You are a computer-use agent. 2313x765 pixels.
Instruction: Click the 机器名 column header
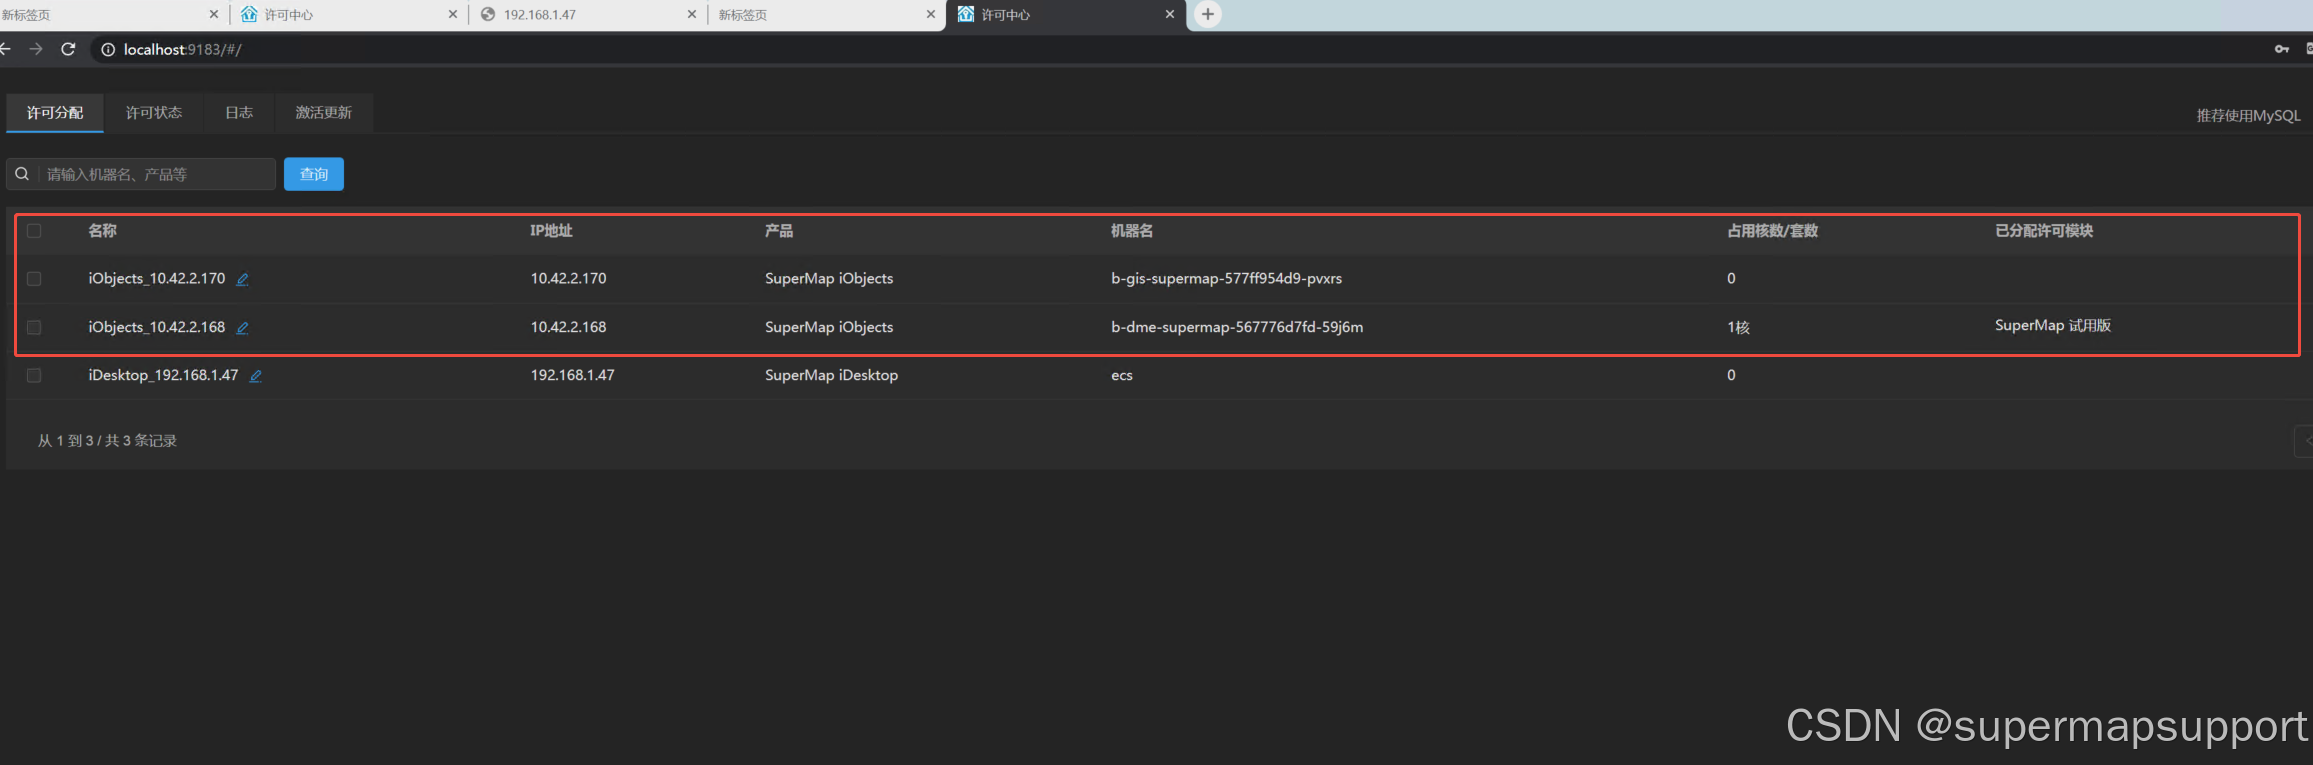click(1132, 231)
